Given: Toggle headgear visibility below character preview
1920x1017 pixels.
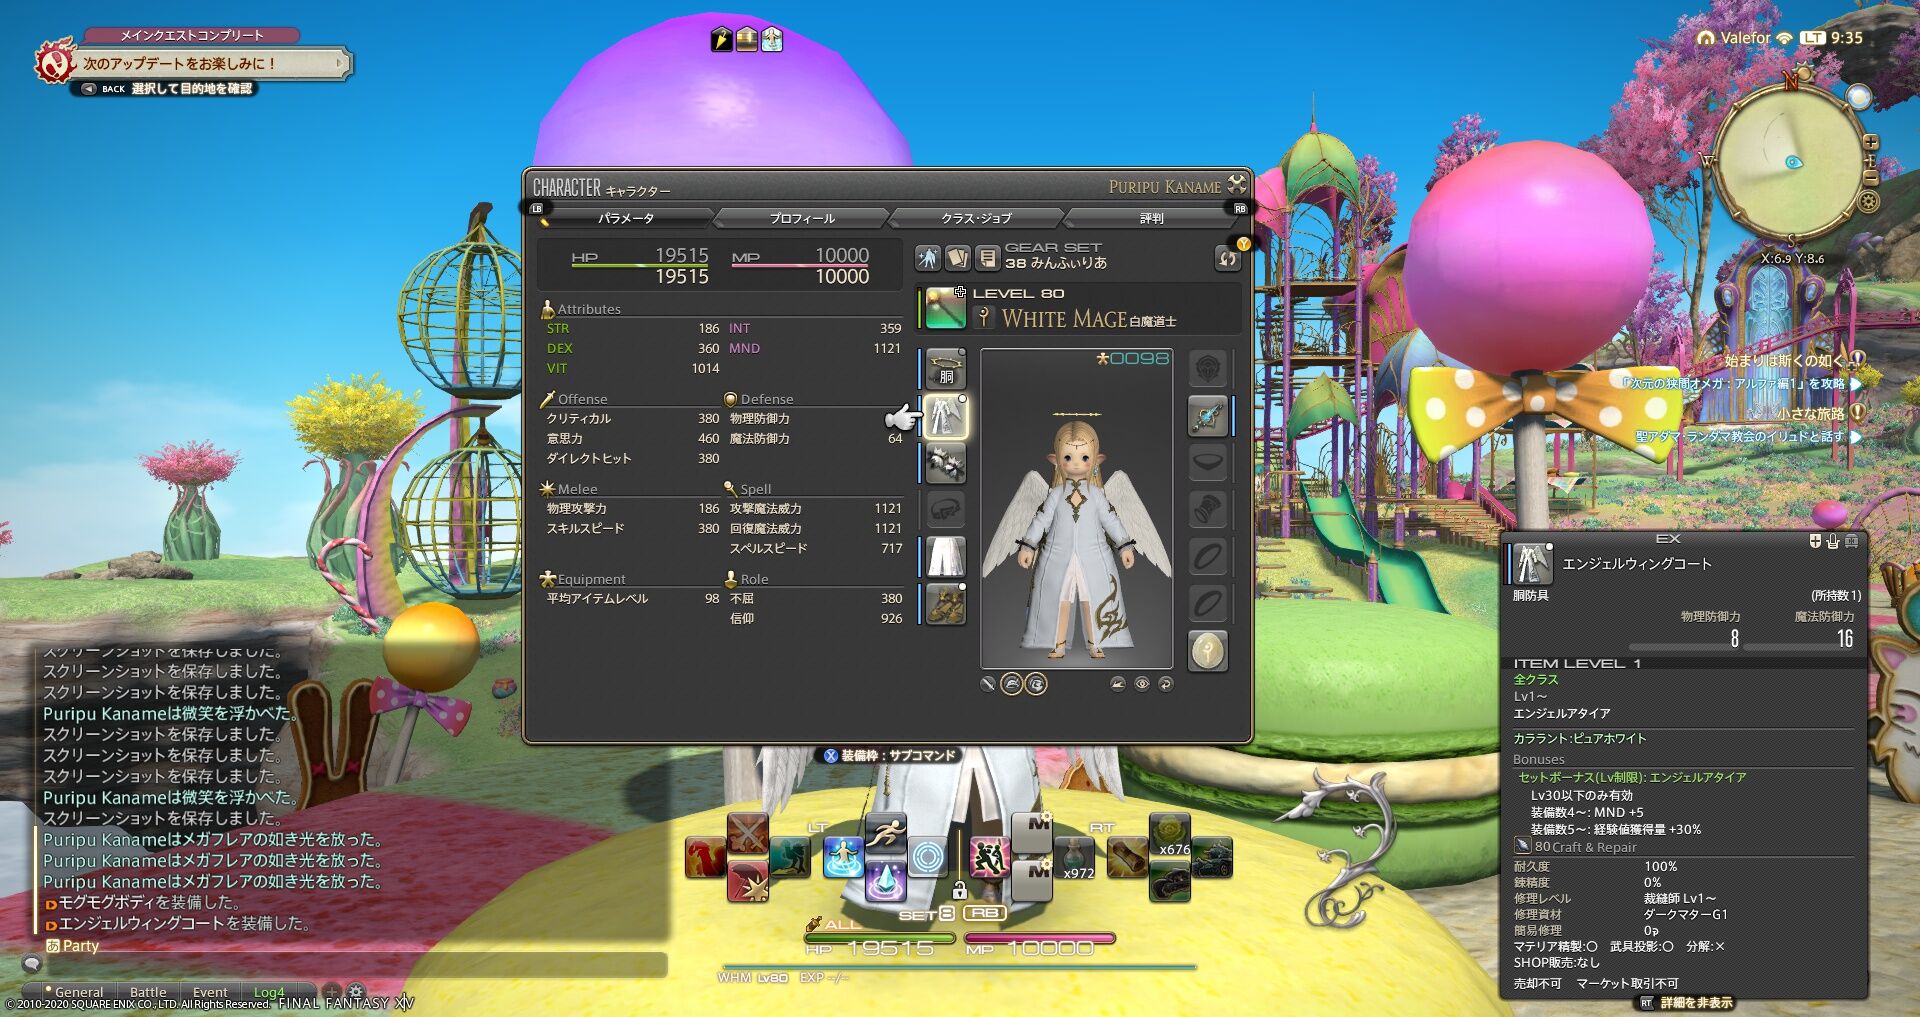Looking at the screenshot, I should (1012, 684).
